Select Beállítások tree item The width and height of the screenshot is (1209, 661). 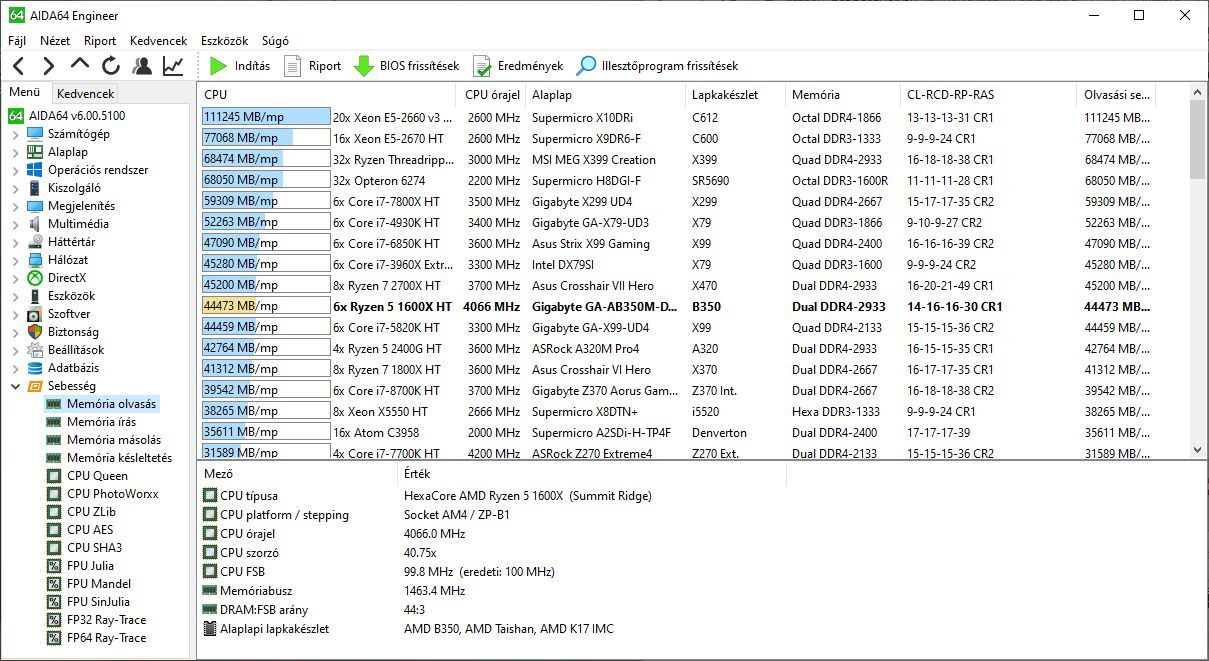pyautogui.click(x=76, y=349)
